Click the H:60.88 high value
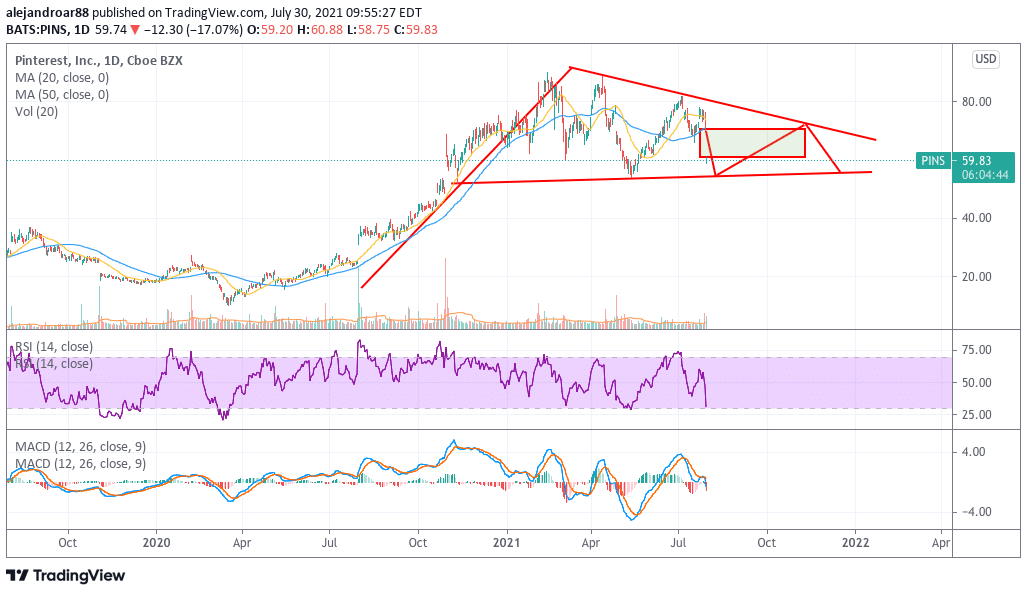 [320, 30]
